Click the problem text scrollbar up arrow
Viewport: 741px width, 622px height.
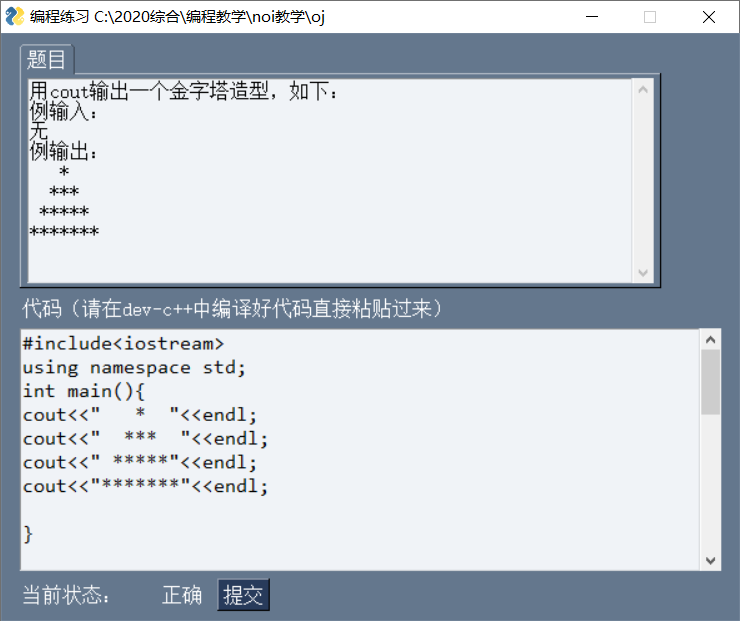(643, 90)
